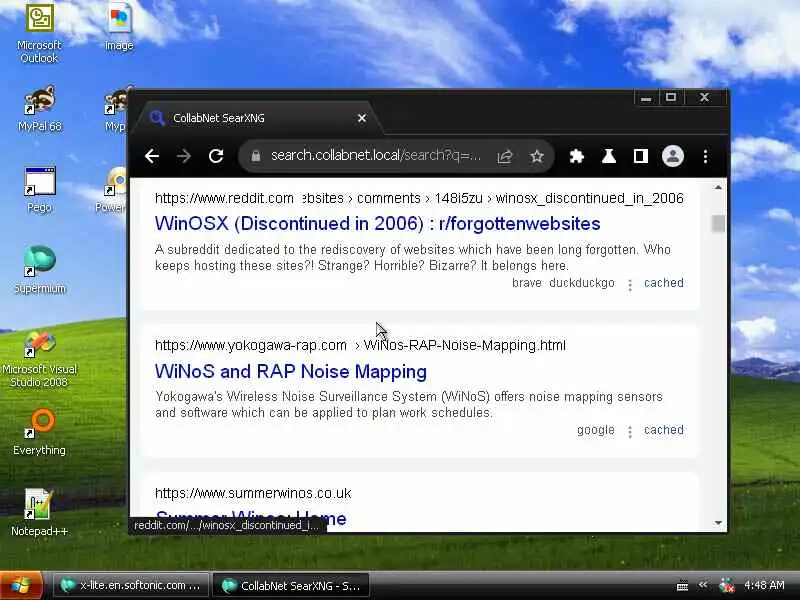Image resolution: width=800 pixels, height=600 pixels.
Task: Open cached link for WinOSX result
Action: point(663,283)
